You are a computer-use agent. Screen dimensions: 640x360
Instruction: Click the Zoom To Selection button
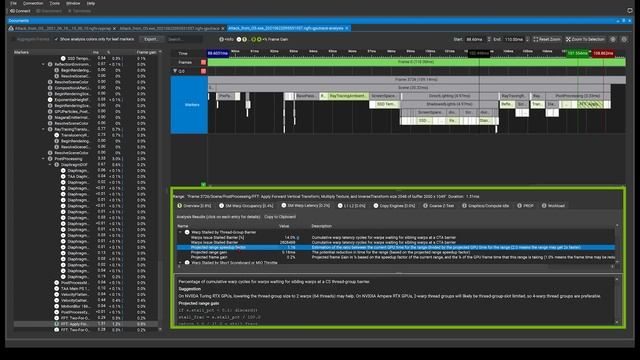click(x=585, y=40)
